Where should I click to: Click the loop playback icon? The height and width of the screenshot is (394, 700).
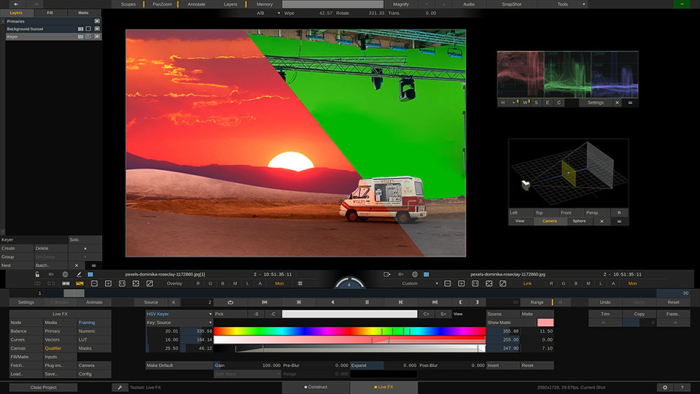point(230,303)
